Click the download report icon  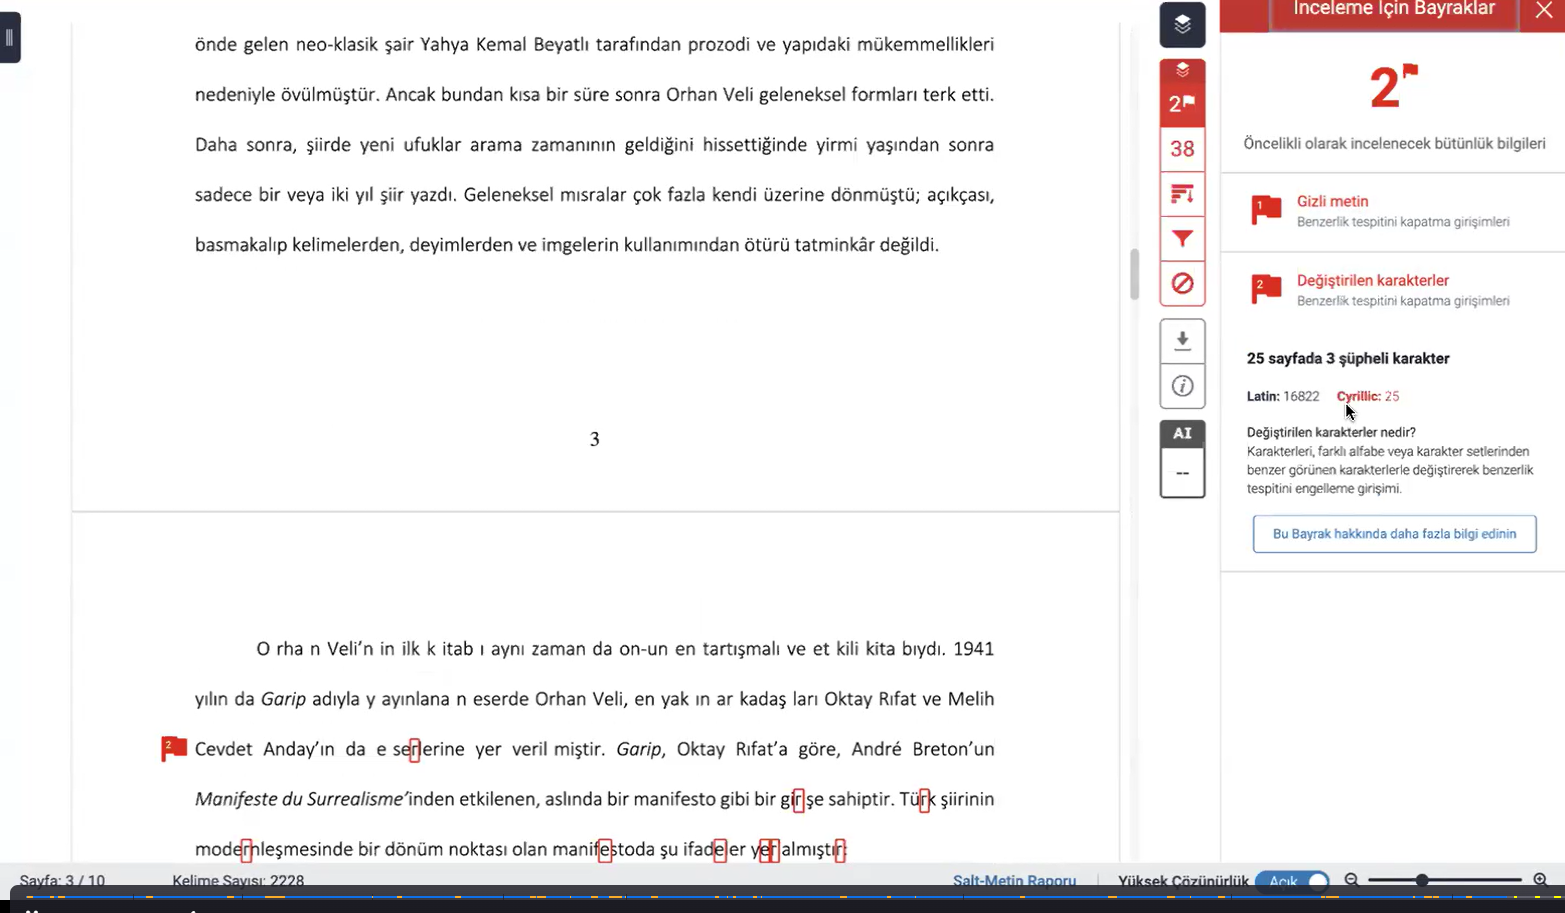click(1182, 341)
